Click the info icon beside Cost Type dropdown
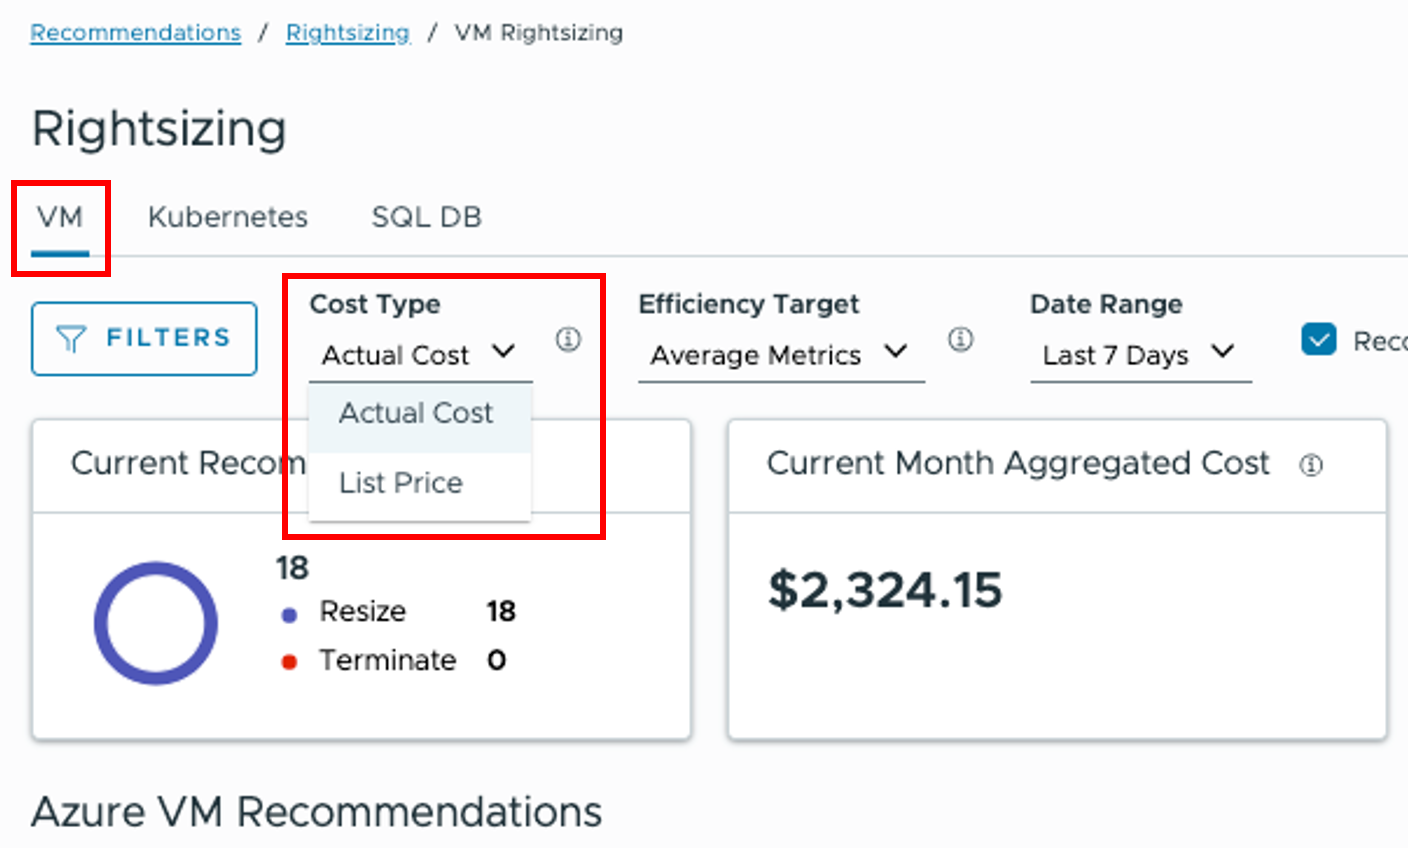 pos(568,340)
